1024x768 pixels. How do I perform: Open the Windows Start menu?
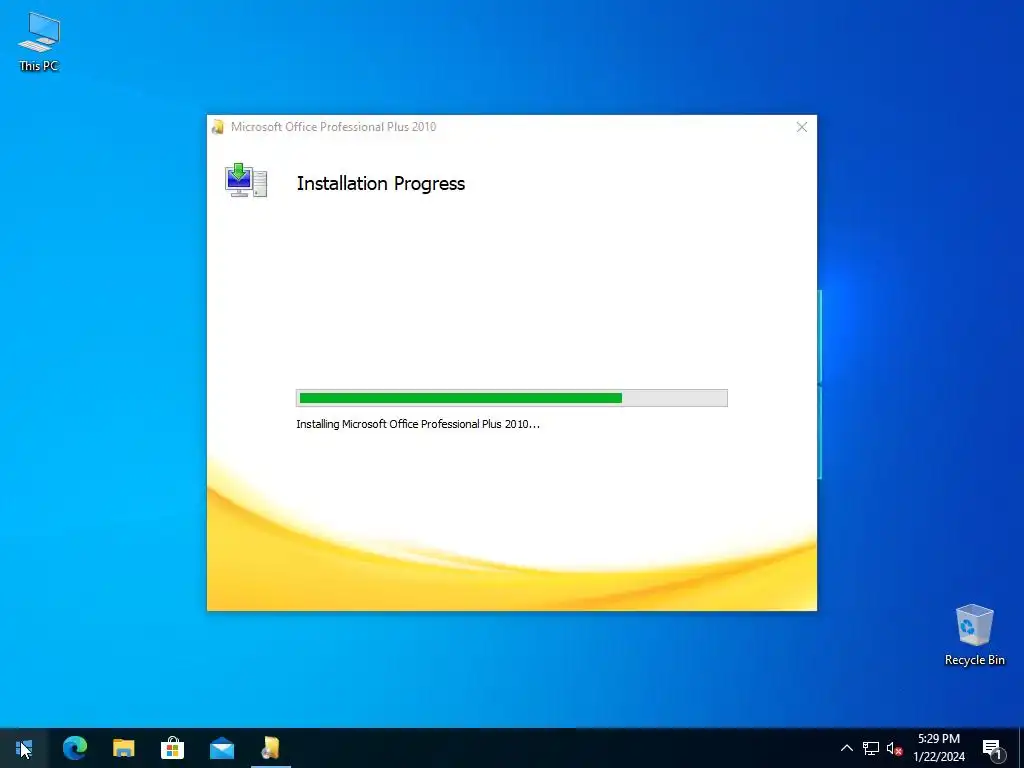(x=24, y=748)
